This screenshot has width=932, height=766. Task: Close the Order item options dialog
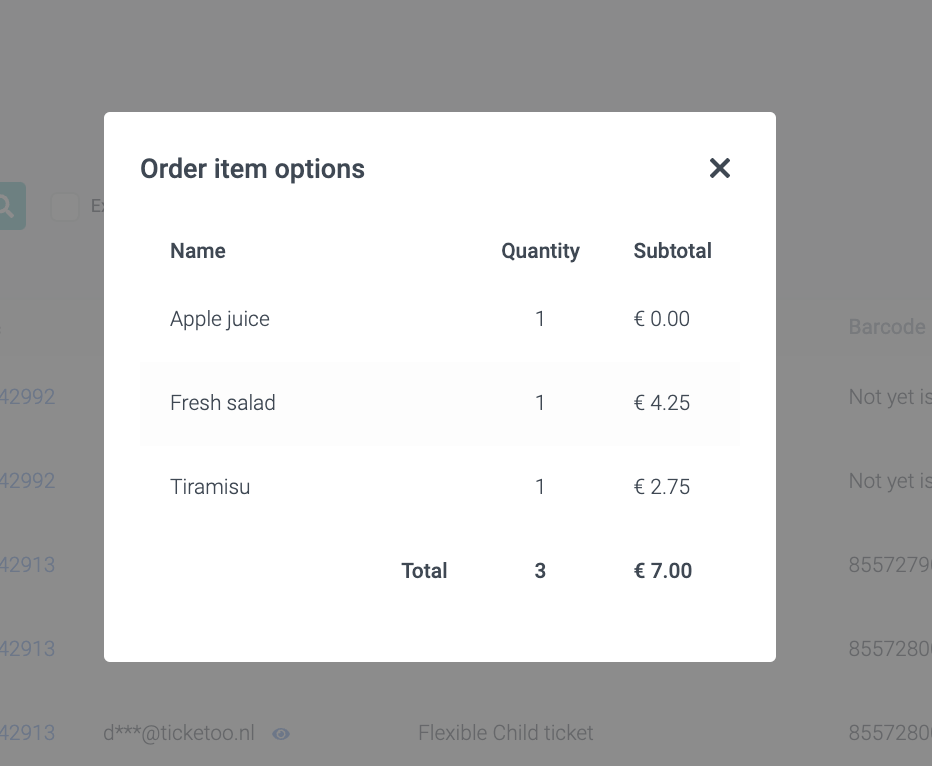(720, 168)
